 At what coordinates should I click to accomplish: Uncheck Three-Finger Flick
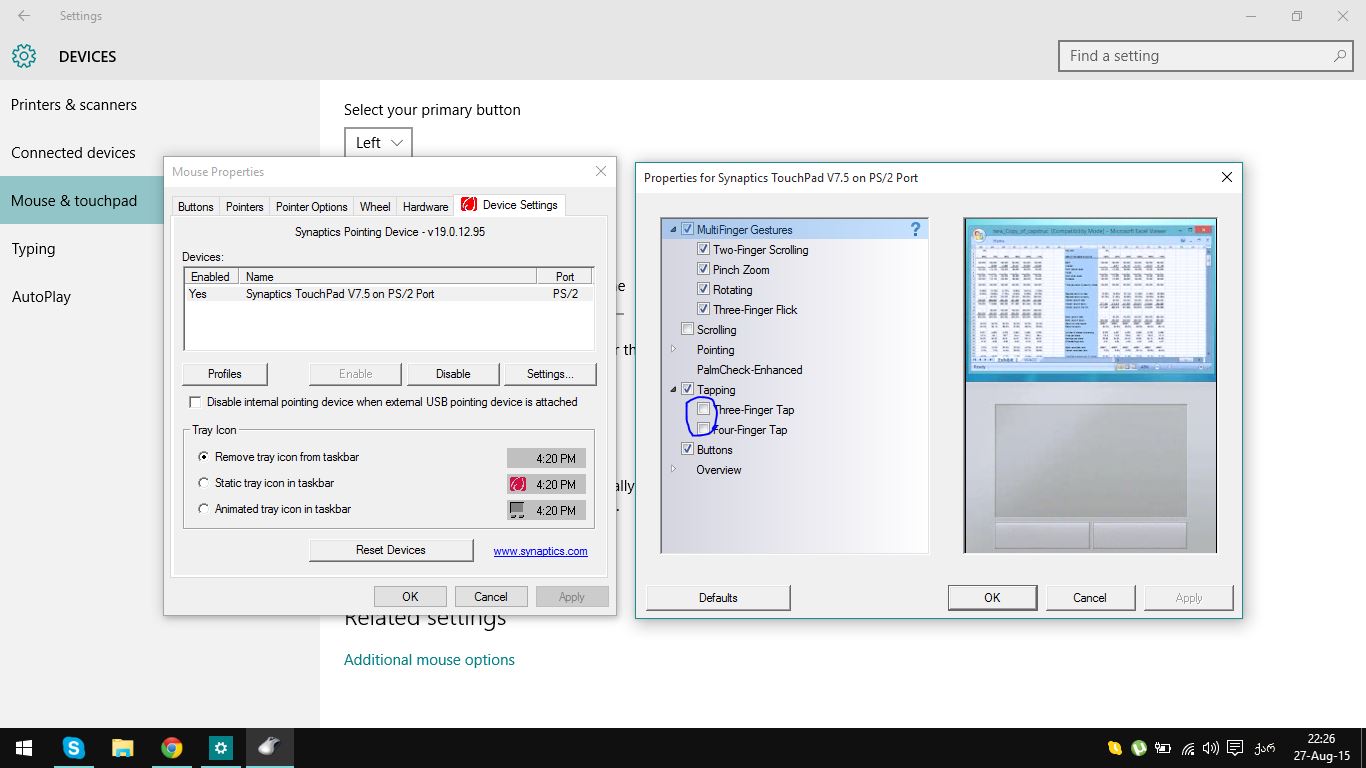(703, 310)
